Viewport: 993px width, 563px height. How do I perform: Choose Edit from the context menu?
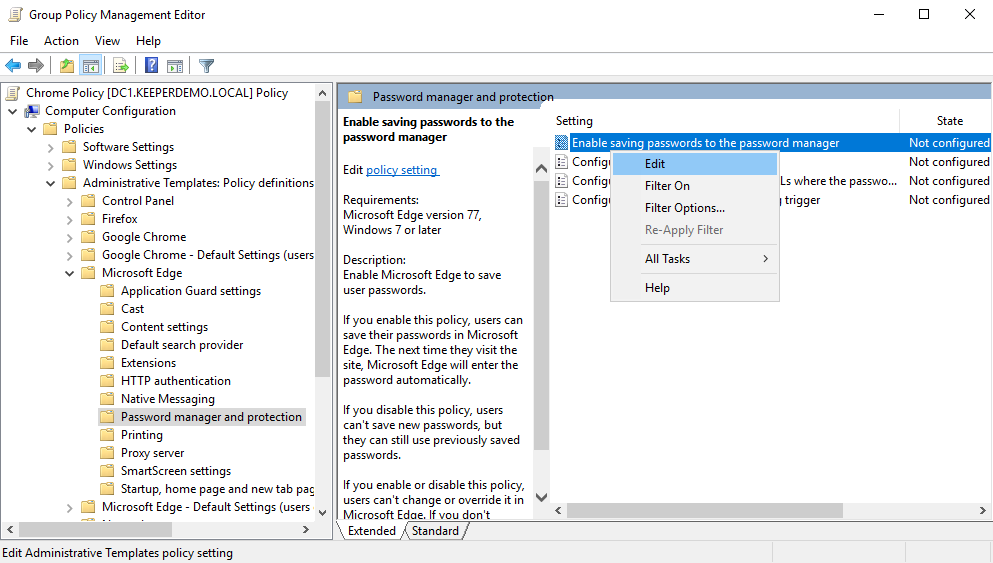655,164
